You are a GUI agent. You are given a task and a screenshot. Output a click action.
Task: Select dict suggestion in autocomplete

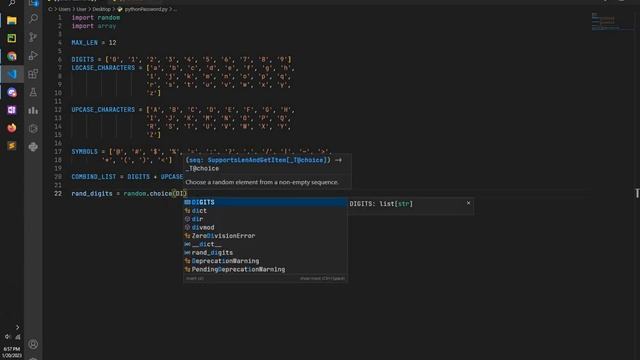pyautogui.click(x=264, y=211)
